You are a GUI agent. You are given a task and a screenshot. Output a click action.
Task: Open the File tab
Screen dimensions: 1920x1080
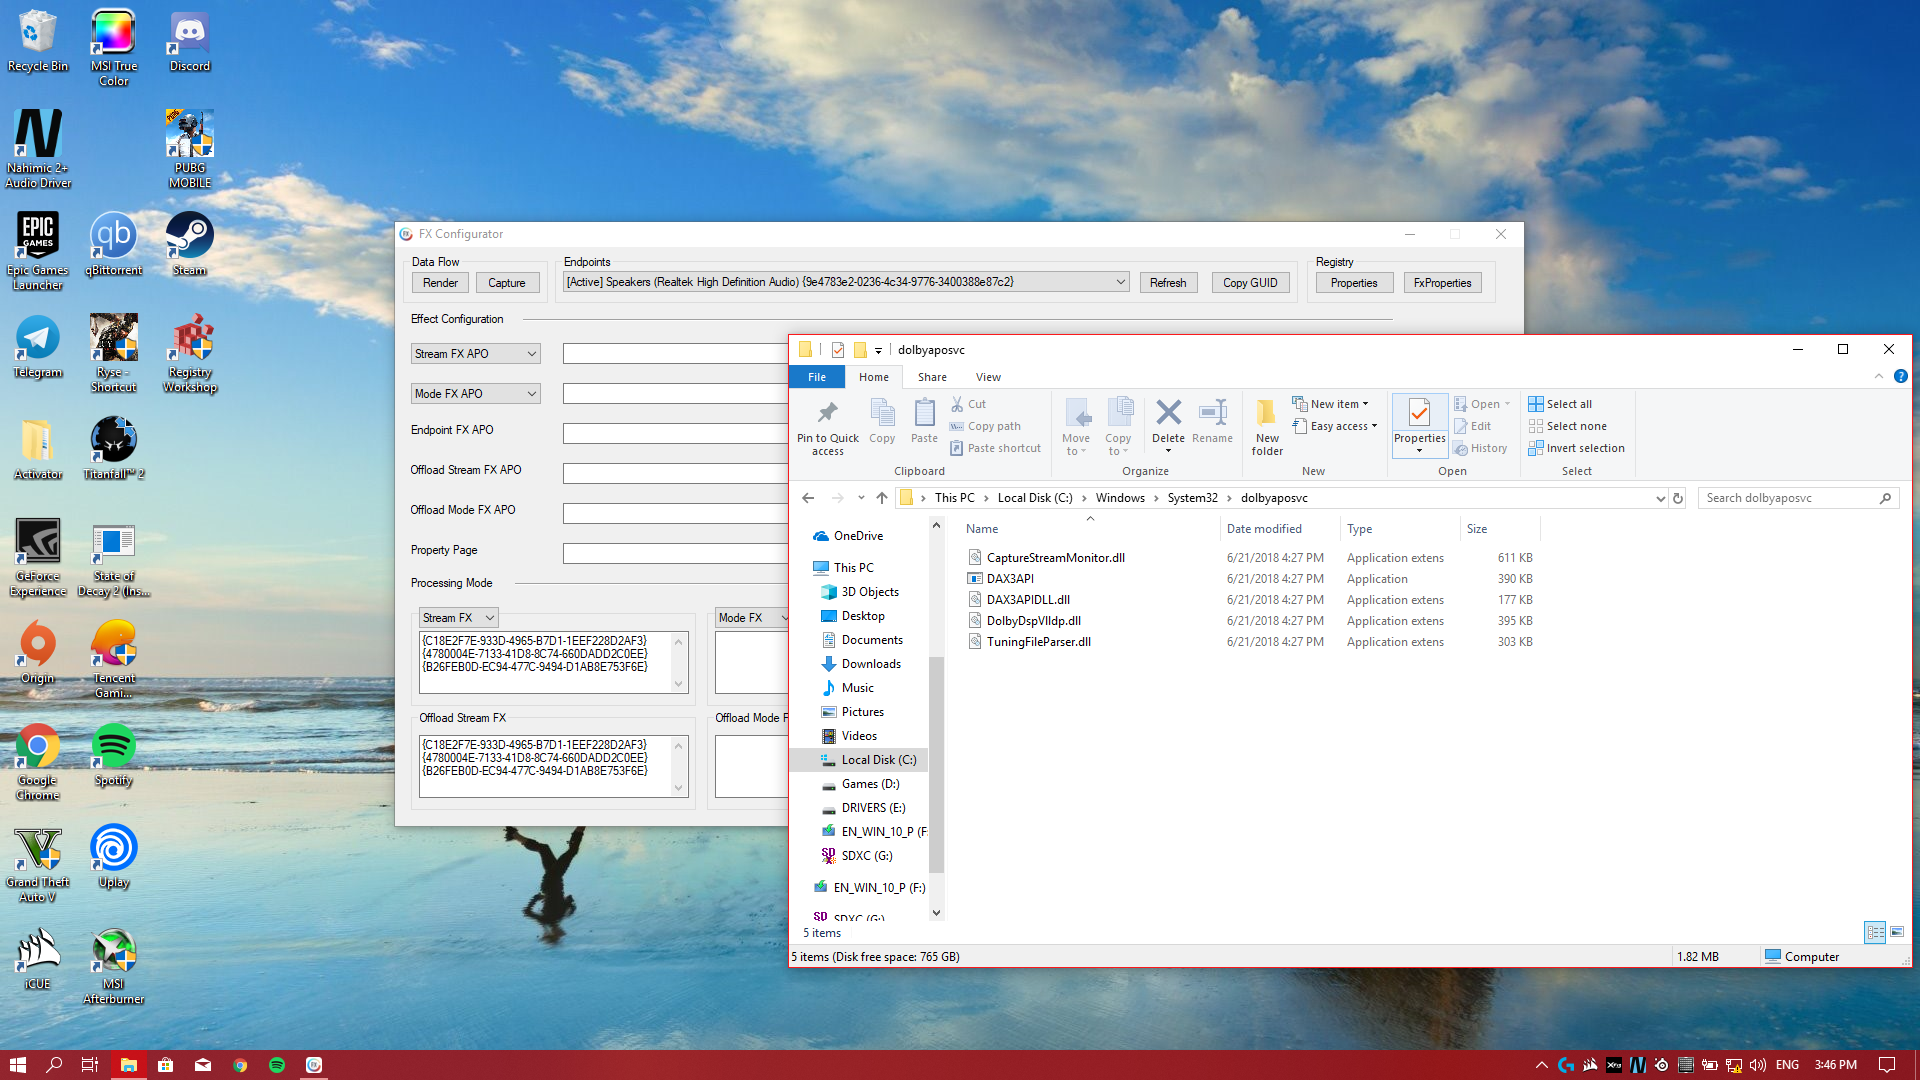(817, 377)
